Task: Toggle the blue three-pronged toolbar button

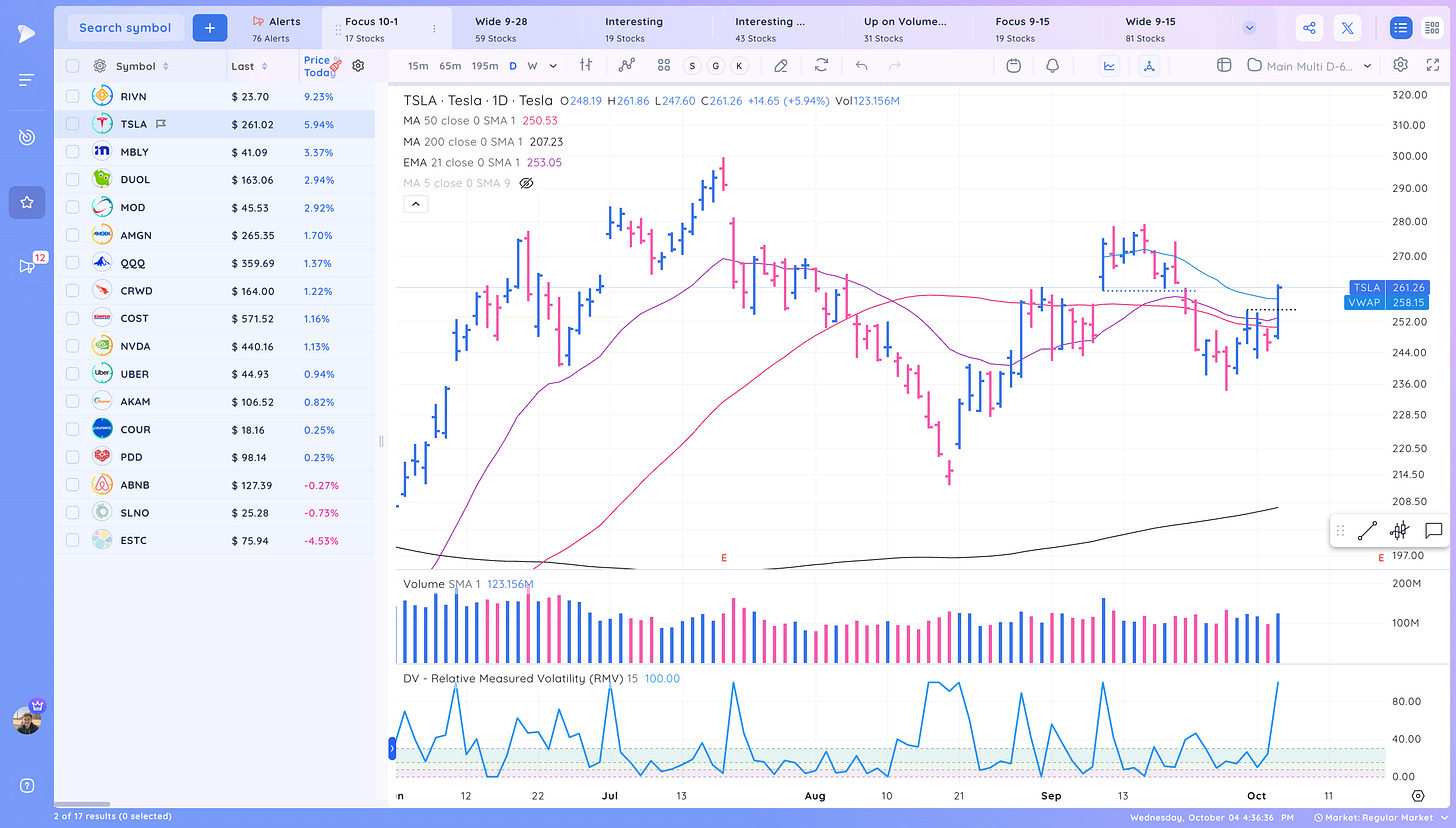Action: [1148, 65]
